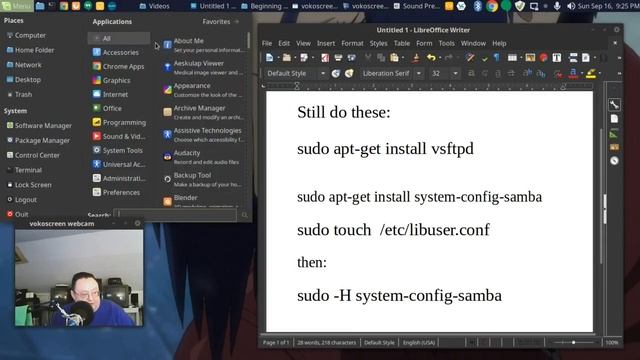
Task: Toggle print preview in Writer toolbar
Action: [x=351, y=58]
